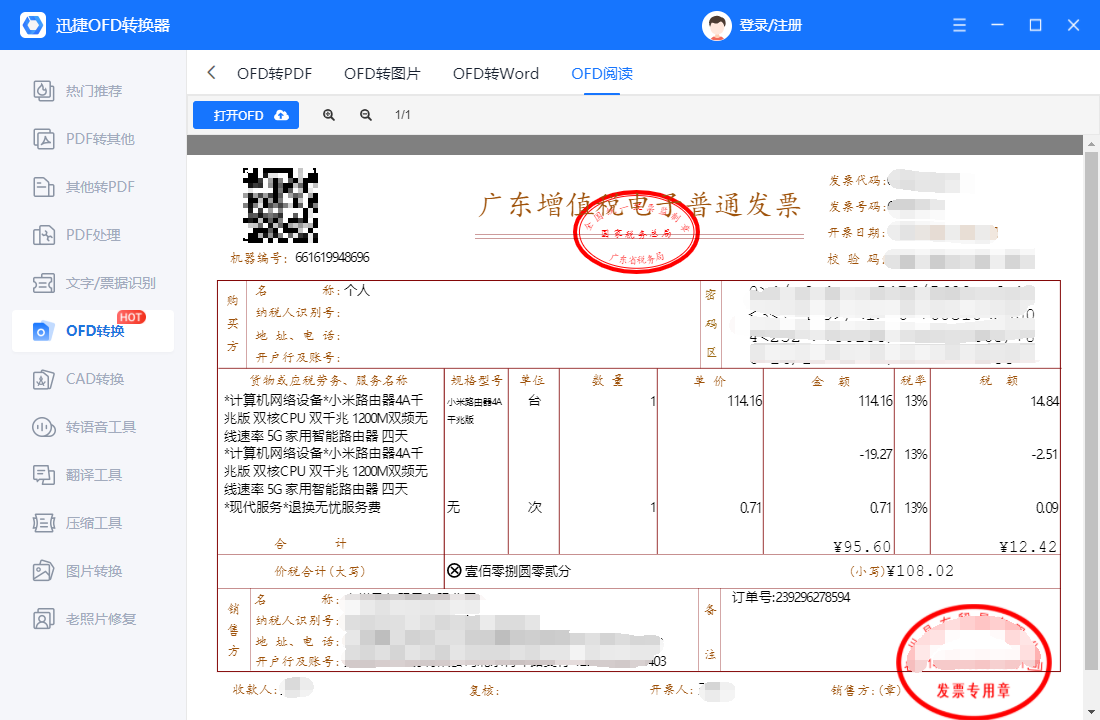Screen dimensions: 1100x720
Task: Select the 转语音工具 feature
Action: pyautogui.click(x=91, y=427)
